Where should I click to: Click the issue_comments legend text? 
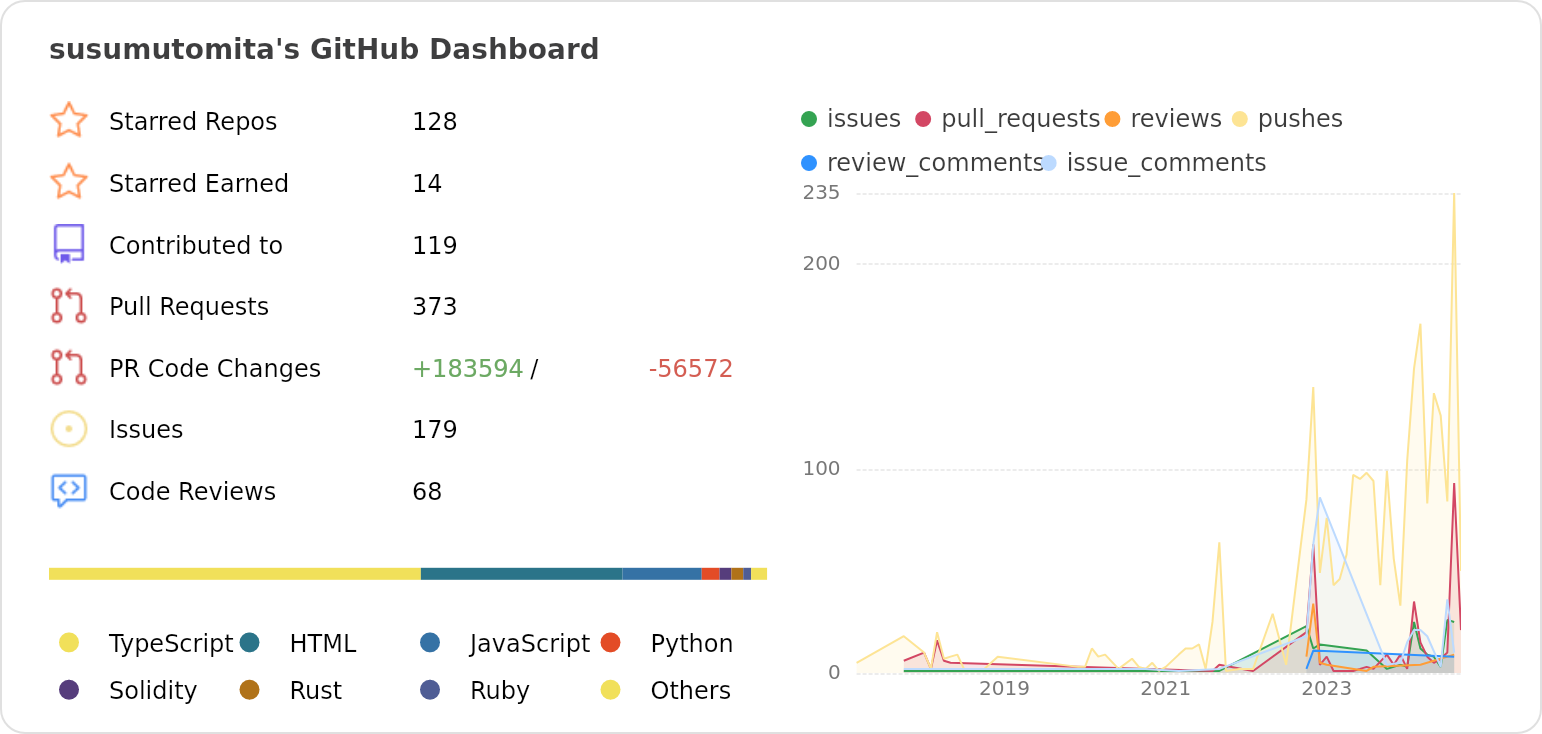1167,163
